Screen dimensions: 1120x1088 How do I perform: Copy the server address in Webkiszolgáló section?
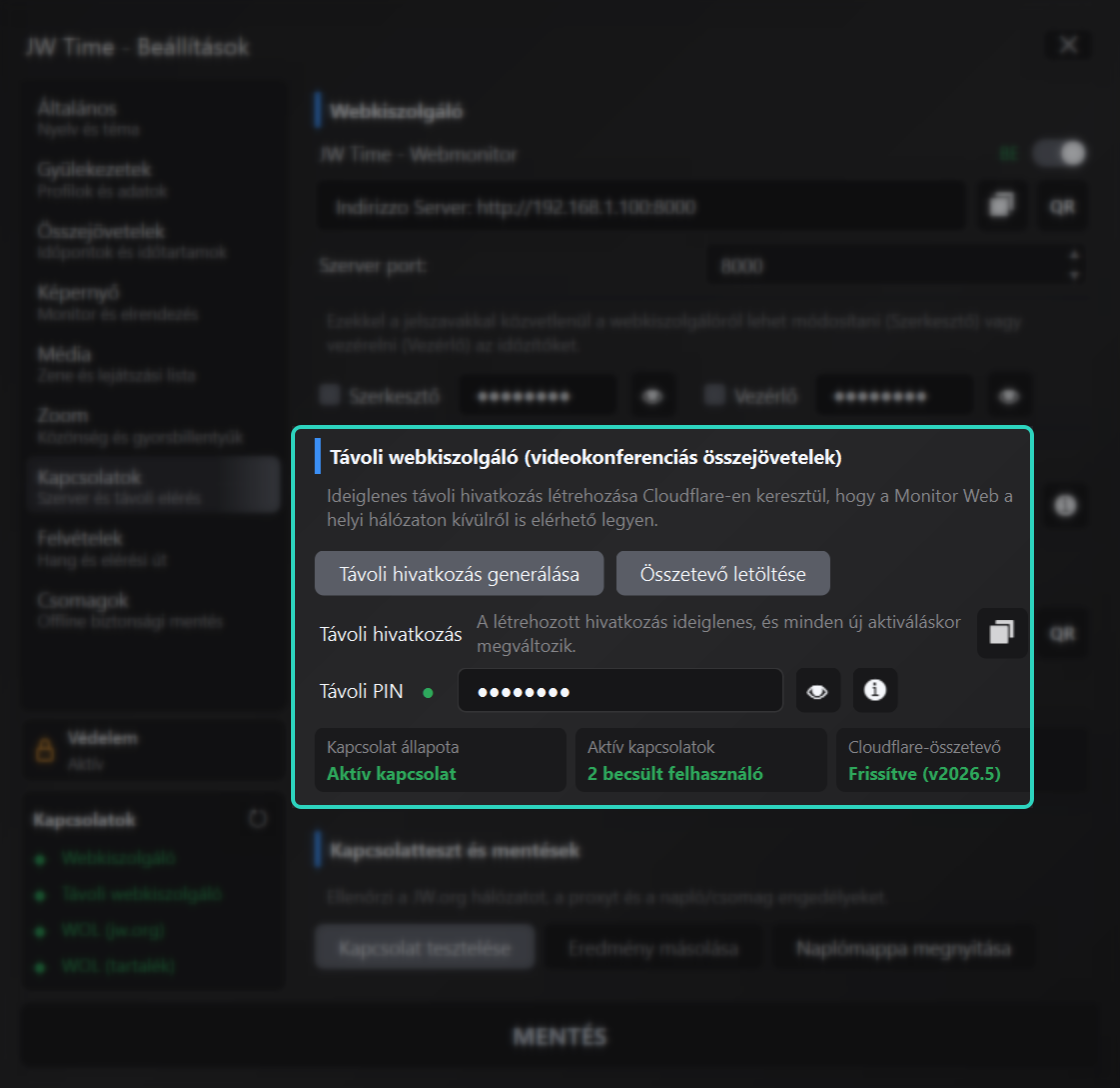click(x=1001, y=206)
